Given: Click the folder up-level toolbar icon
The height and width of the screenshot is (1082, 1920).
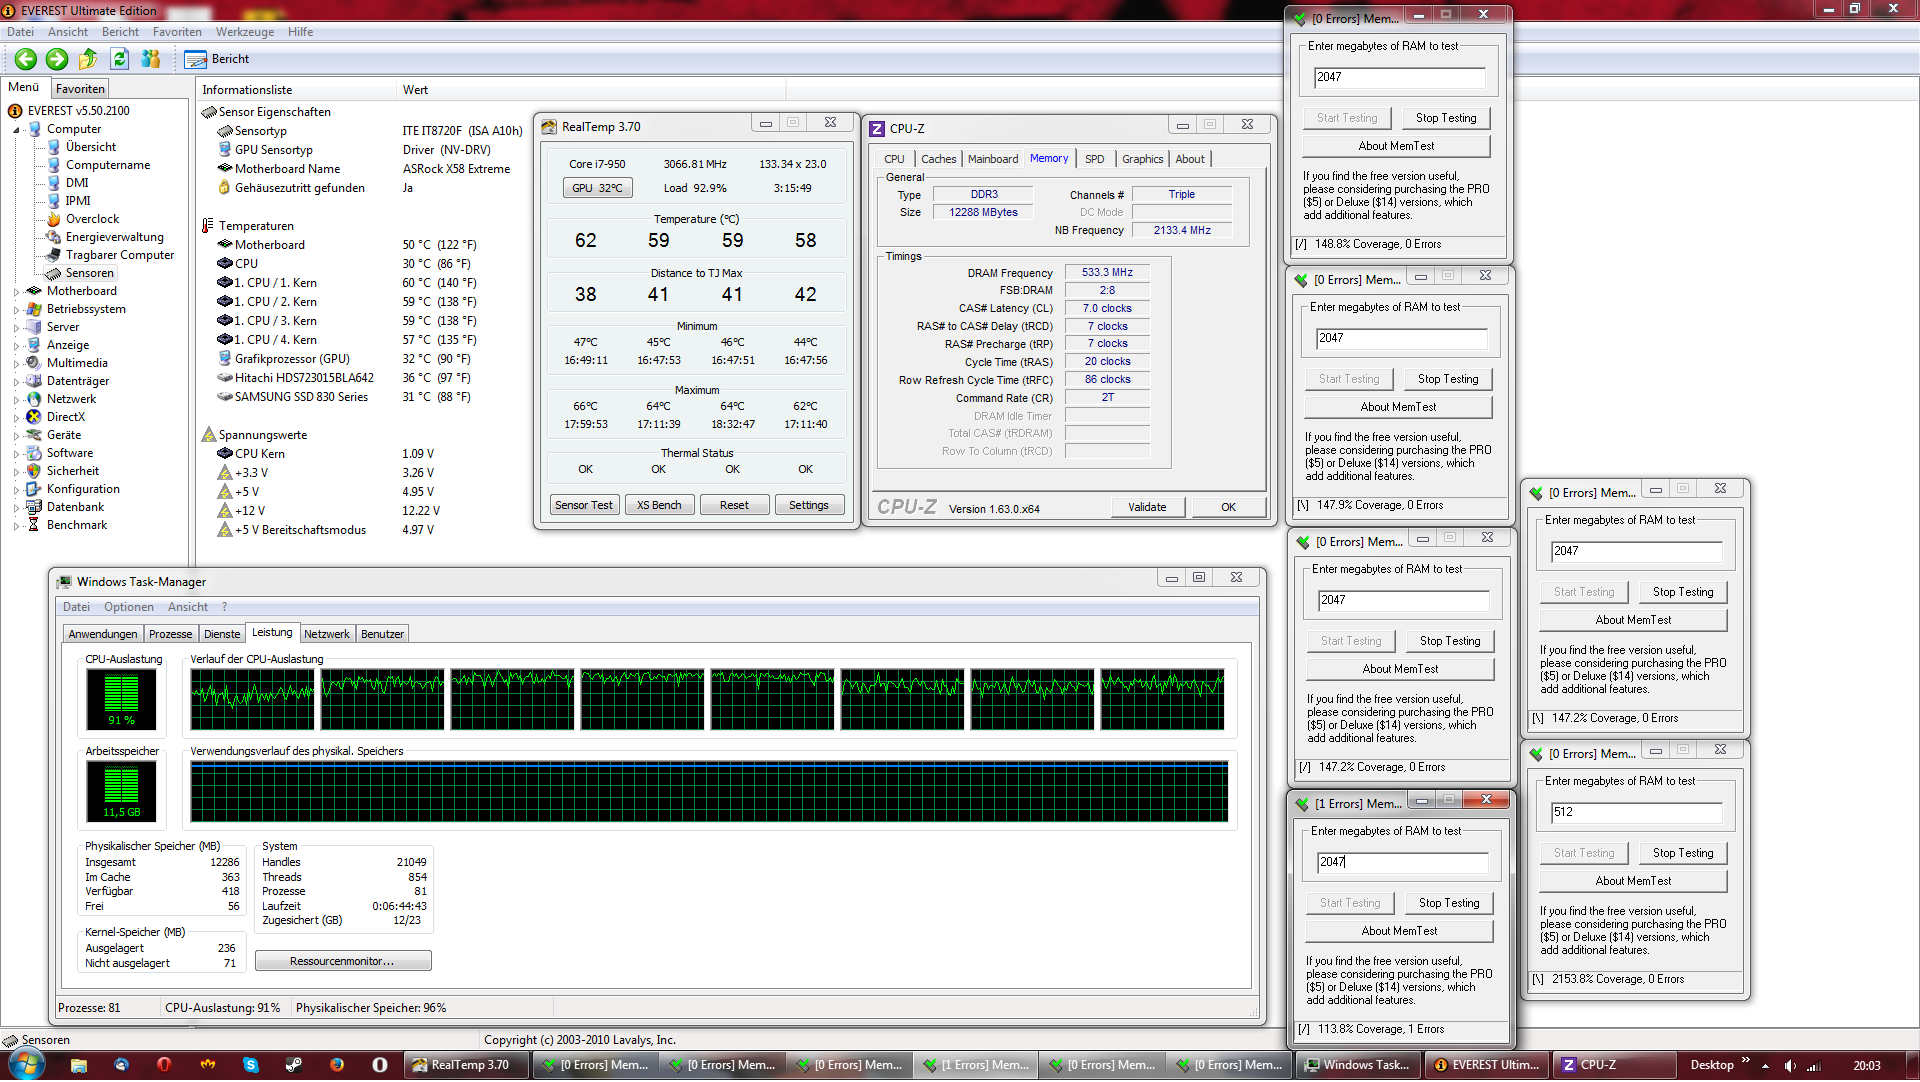Looking at the screenshot, I should (x=88, y=59).
